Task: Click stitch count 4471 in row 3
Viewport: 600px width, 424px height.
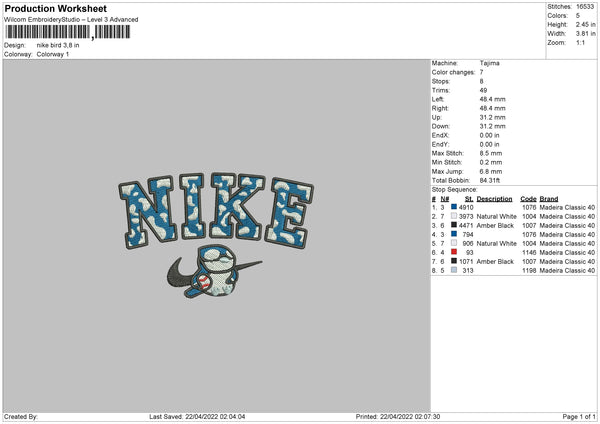Action: 466,225
